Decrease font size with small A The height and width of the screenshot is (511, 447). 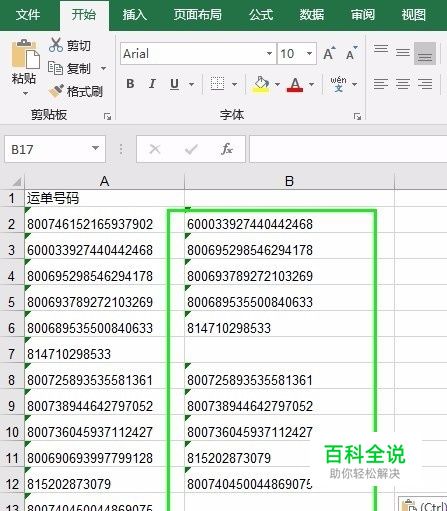pyautogui.click(x=351, y=53)
